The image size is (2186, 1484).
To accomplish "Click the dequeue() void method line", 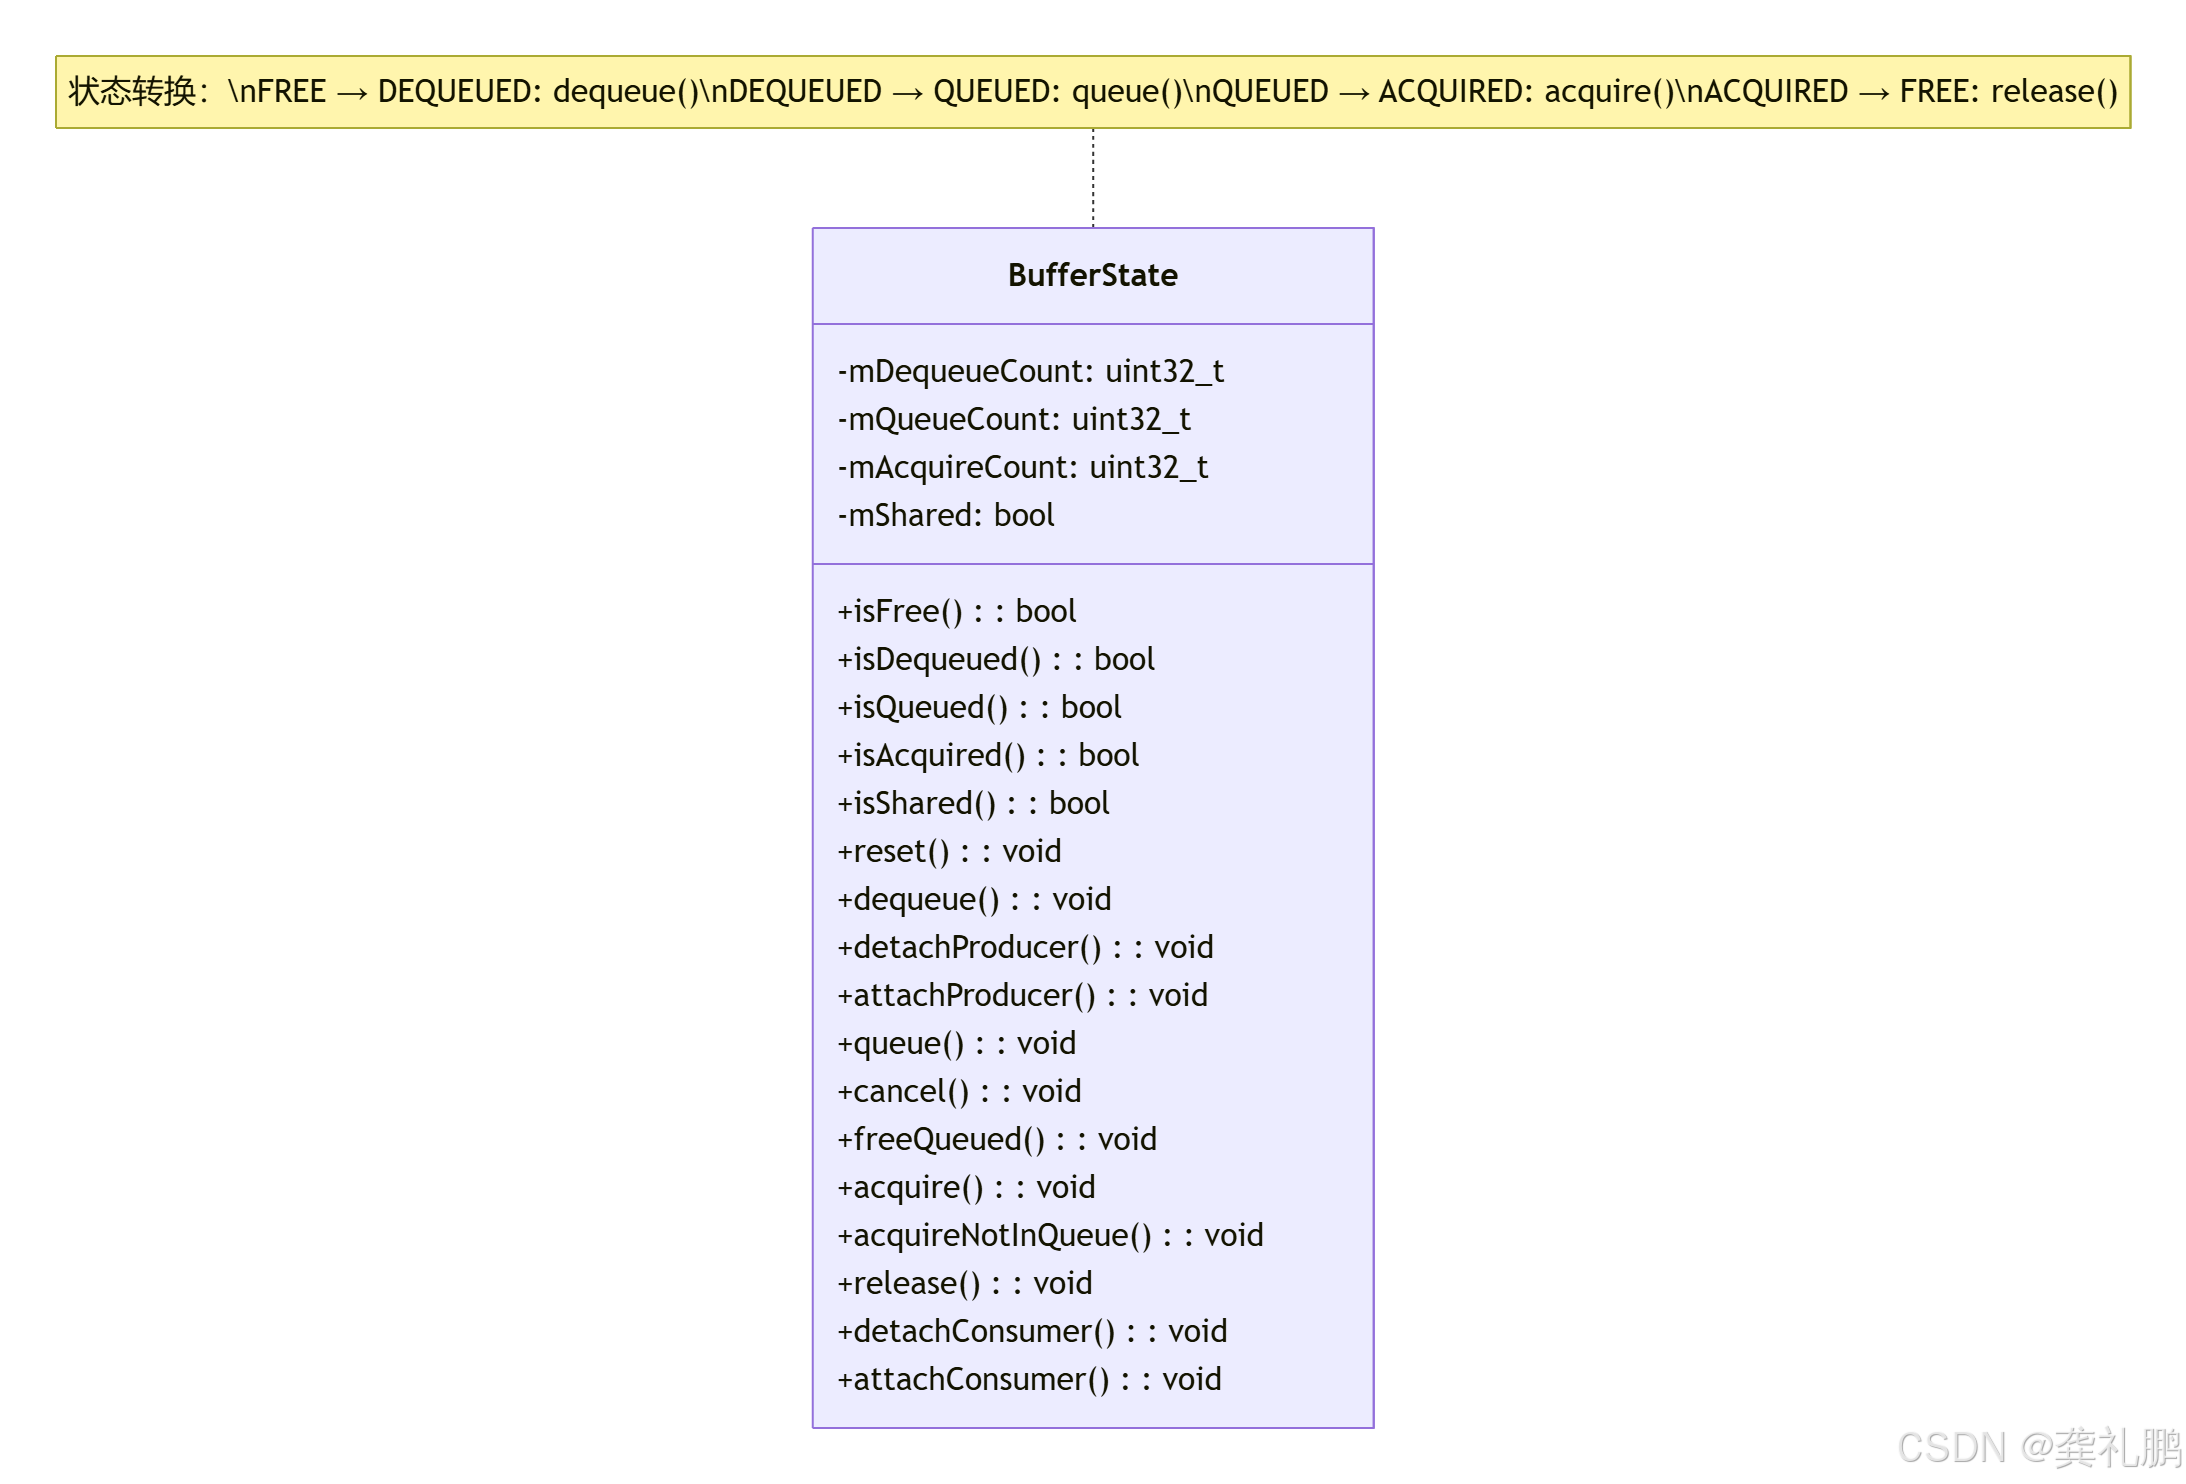I will tap(973, 899).
